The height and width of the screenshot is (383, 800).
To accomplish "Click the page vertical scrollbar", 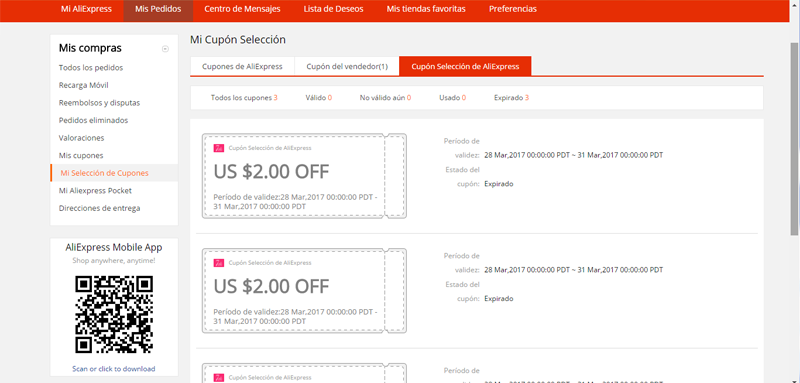I will [795, 138].
